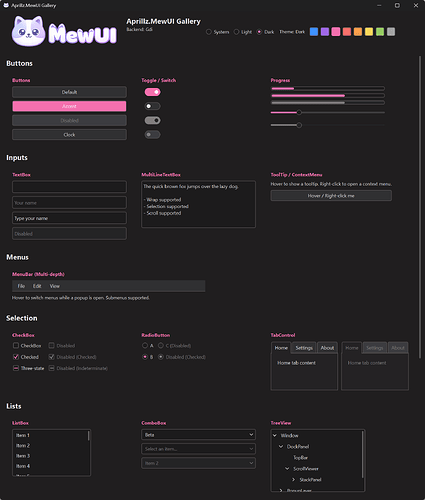
Task: Open the Edit menu
Action: (37, 286)
